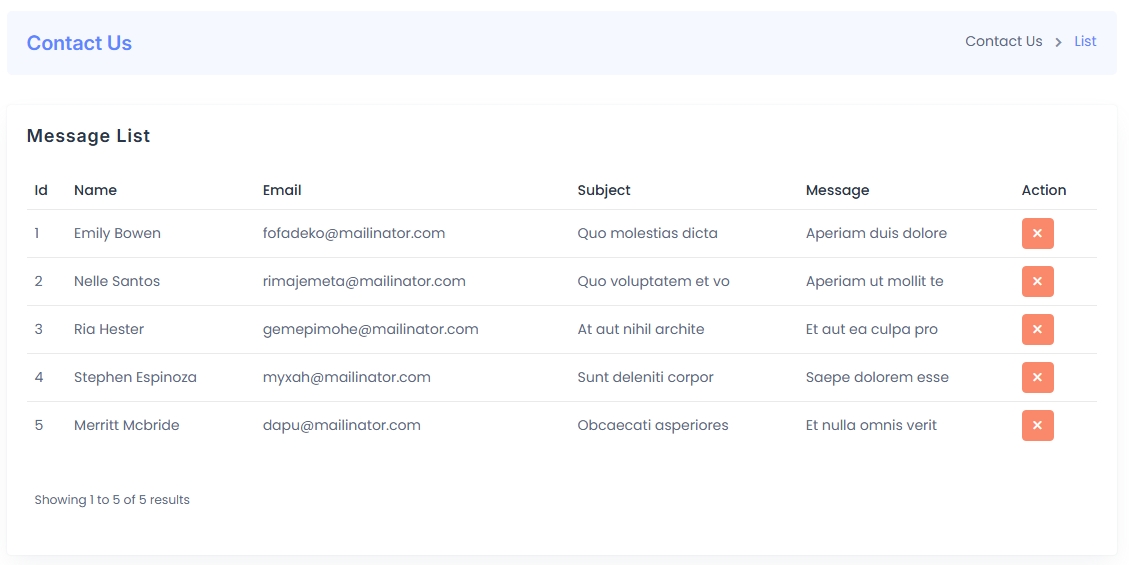Image resolution: width=1129 pixels, height=565 pixels.
Task: Click message Aperiam duis dolore
Action: [x=876, y=233]
